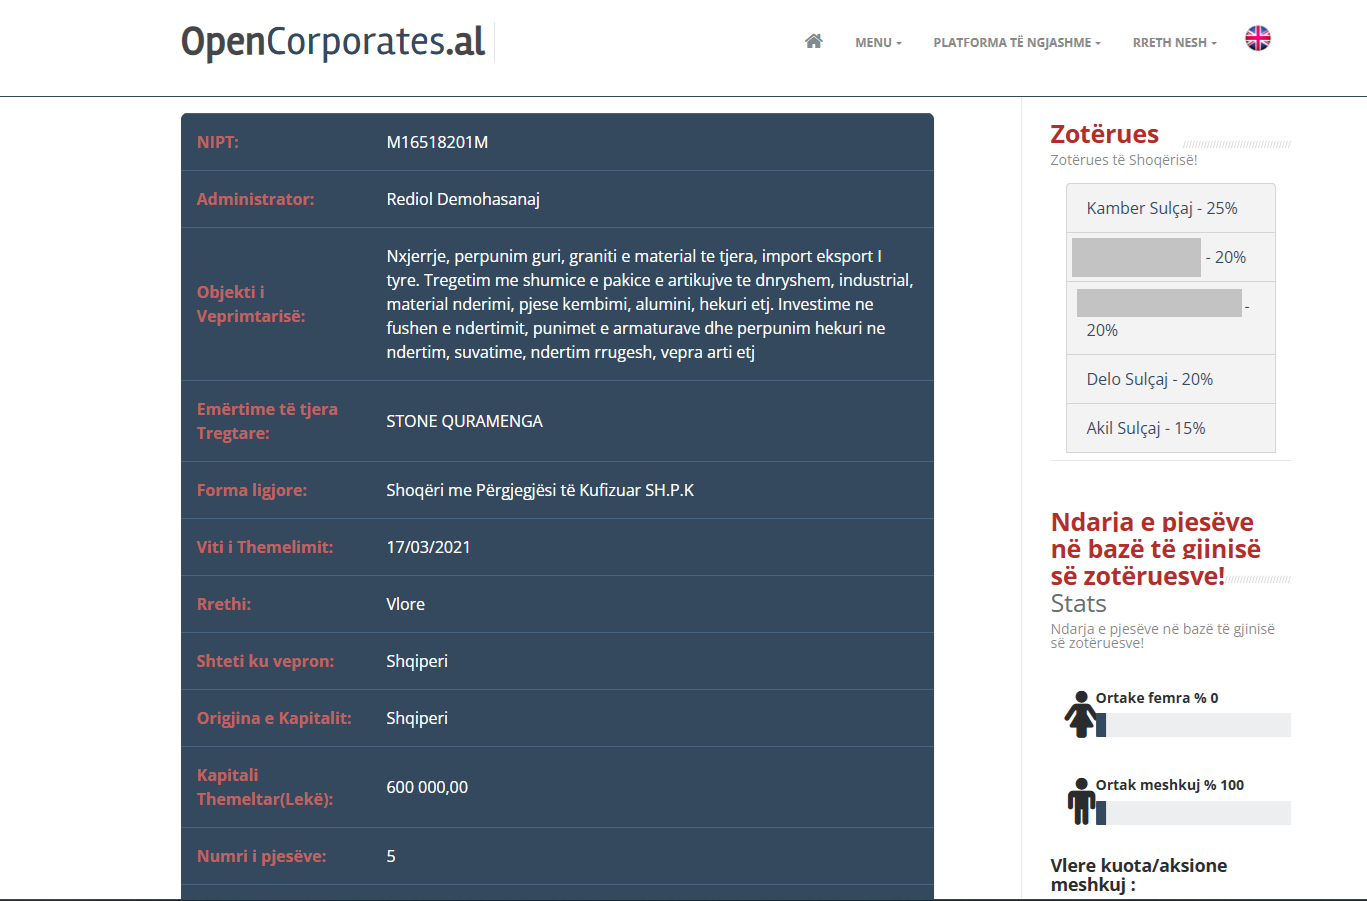Select owner Kamber Sulçaj - 25%
This screenshot has height=901, width=1367.
tap(1162, 208)
